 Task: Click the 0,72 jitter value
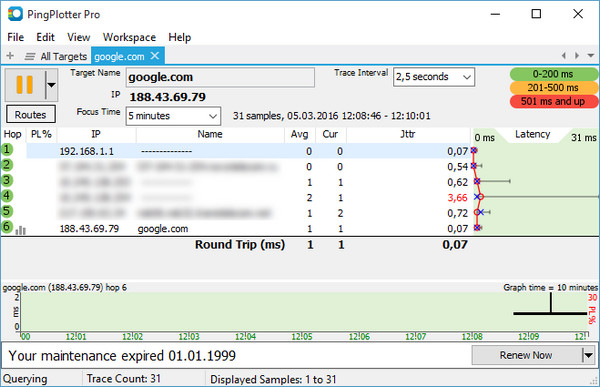pyautogui.click(x=458, y=213)
